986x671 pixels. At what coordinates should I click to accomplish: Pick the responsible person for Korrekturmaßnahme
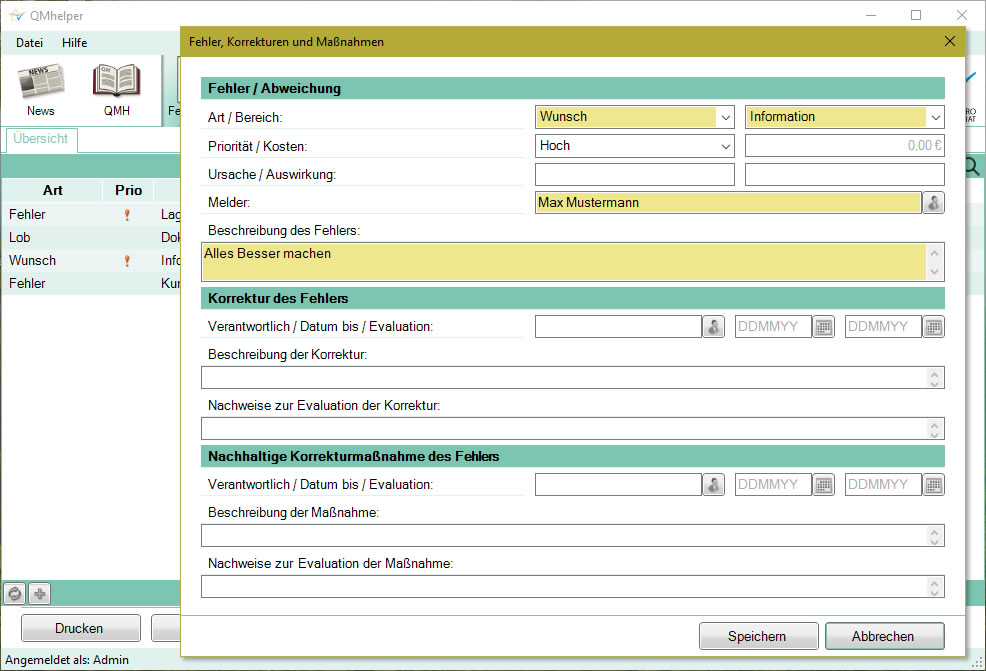click(713, 484)
